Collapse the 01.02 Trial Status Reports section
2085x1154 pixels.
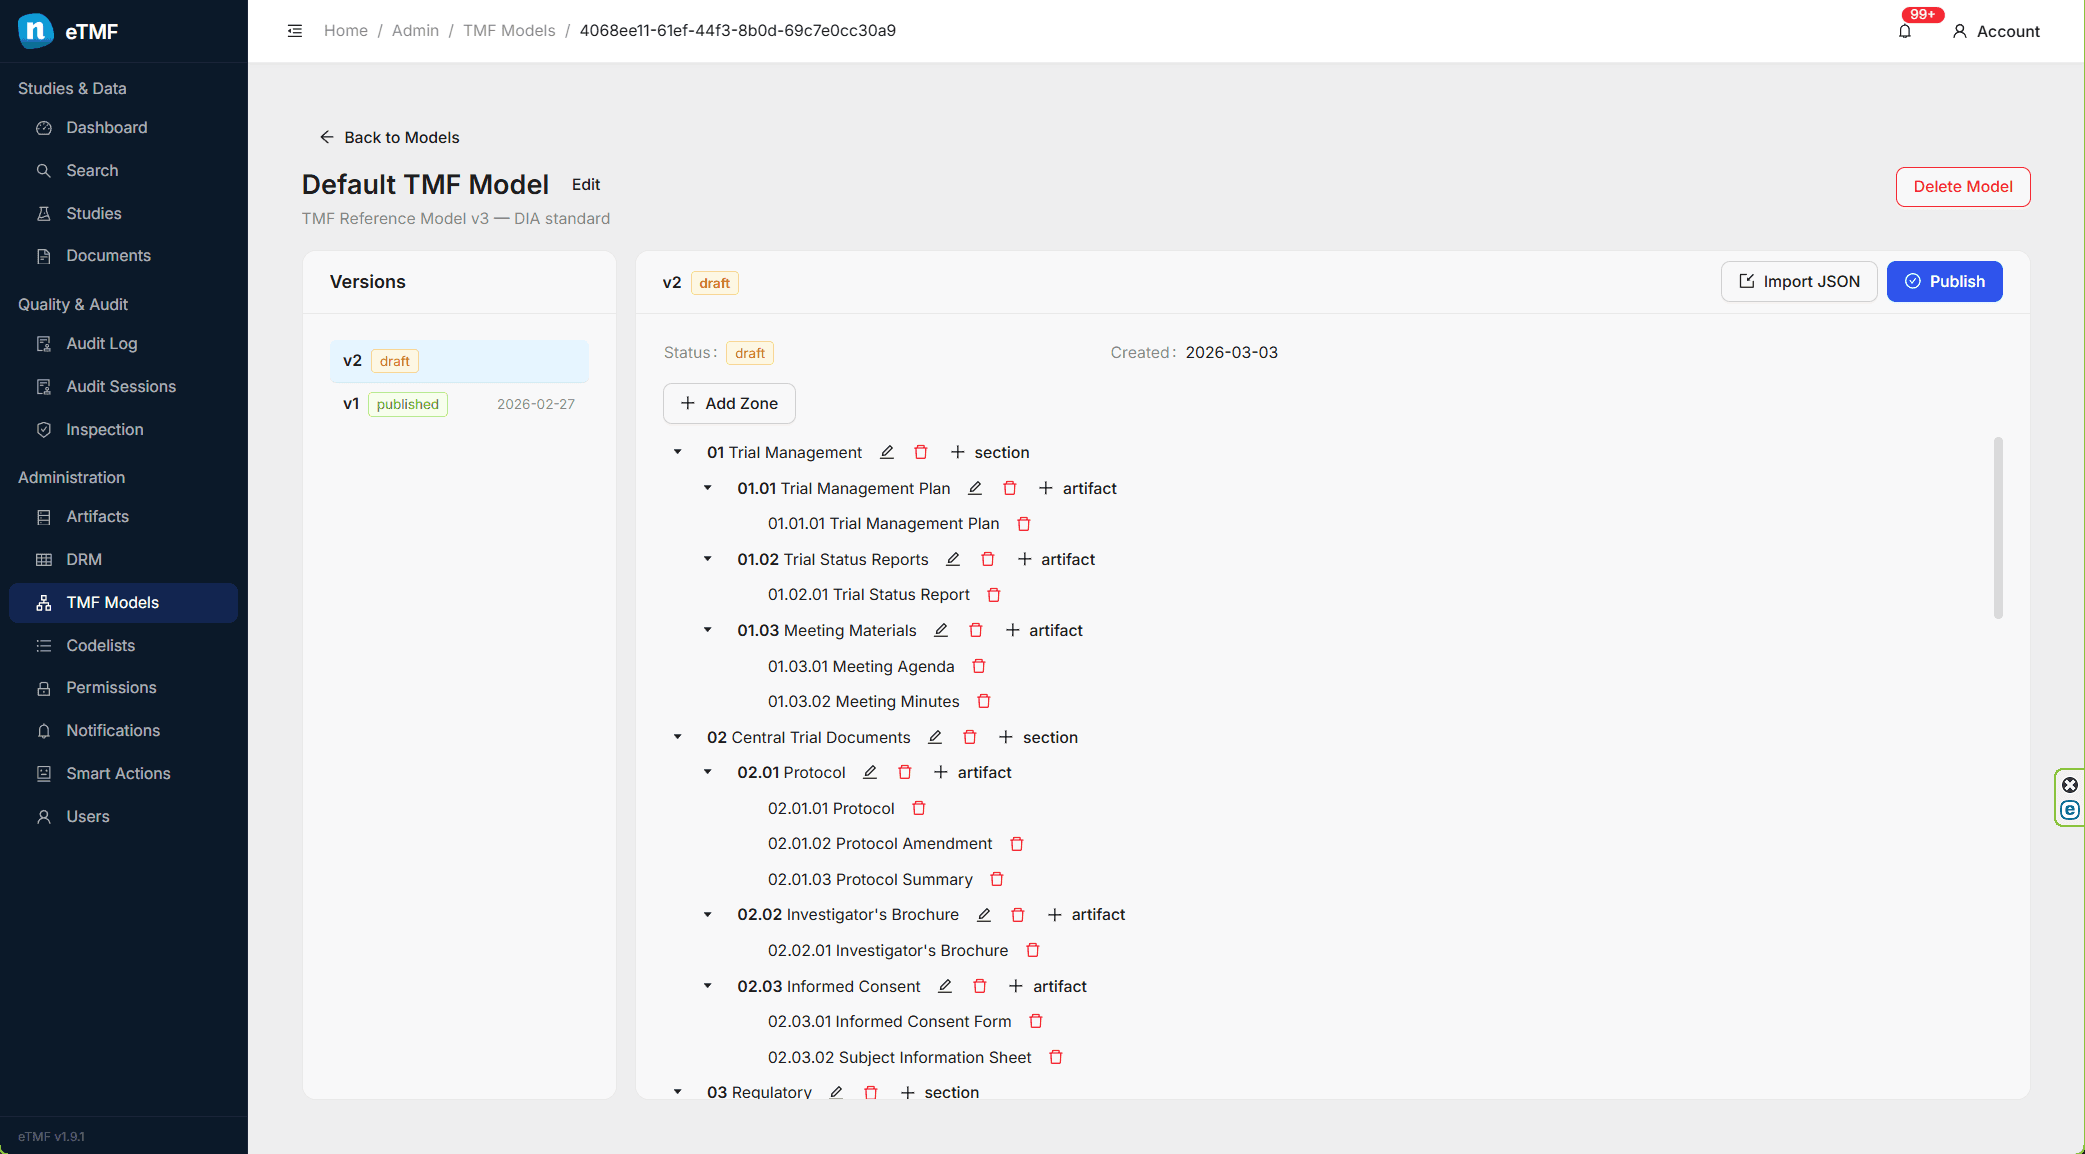pos(708,559)
